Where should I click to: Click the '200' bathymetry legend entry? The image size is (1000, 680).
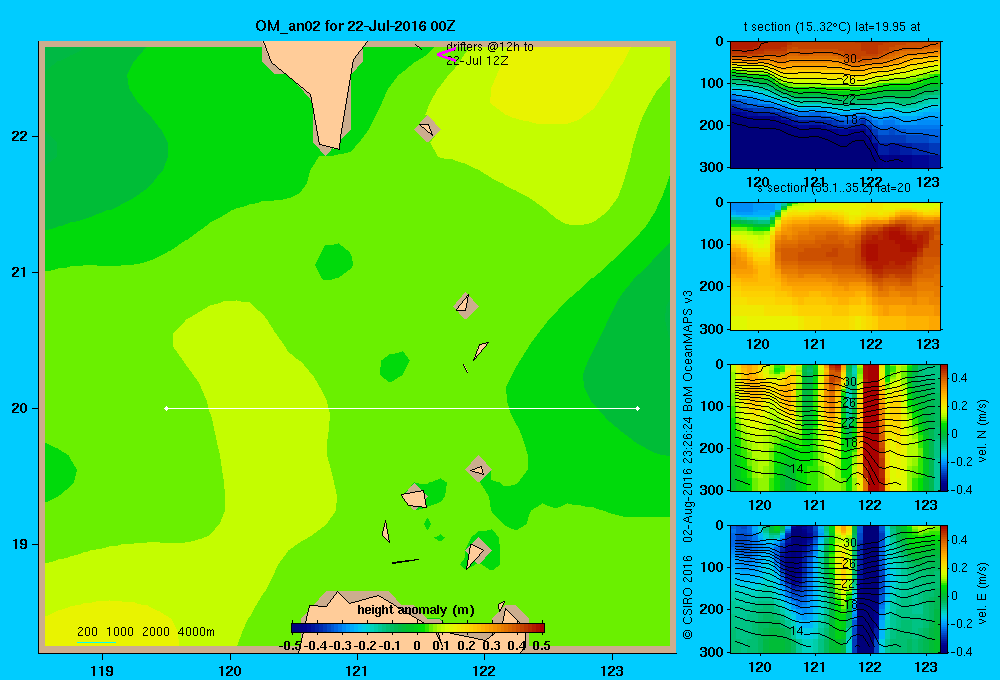[x=87, y=632]
